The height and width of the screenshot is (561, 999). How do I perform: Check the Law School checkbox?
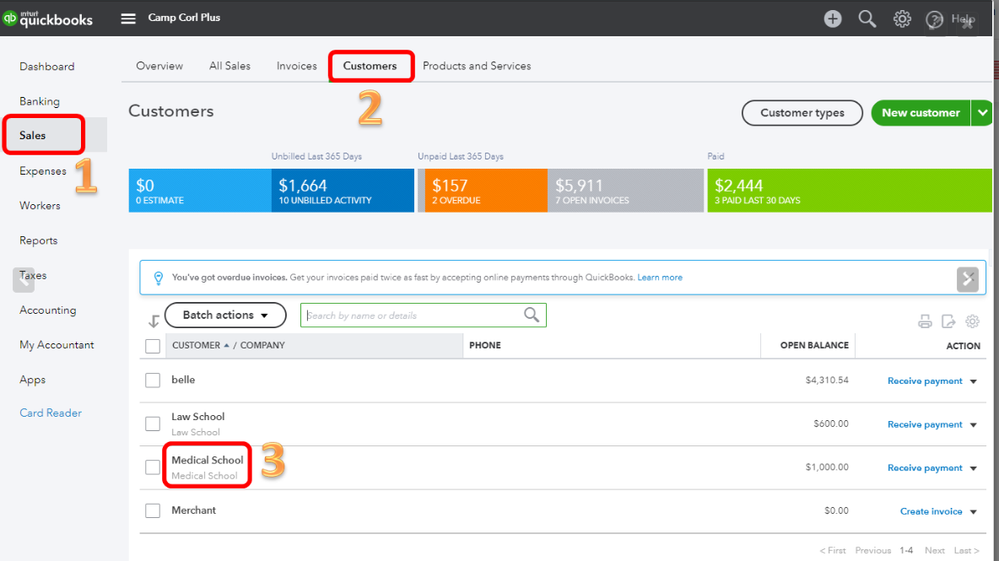(152, 423)
